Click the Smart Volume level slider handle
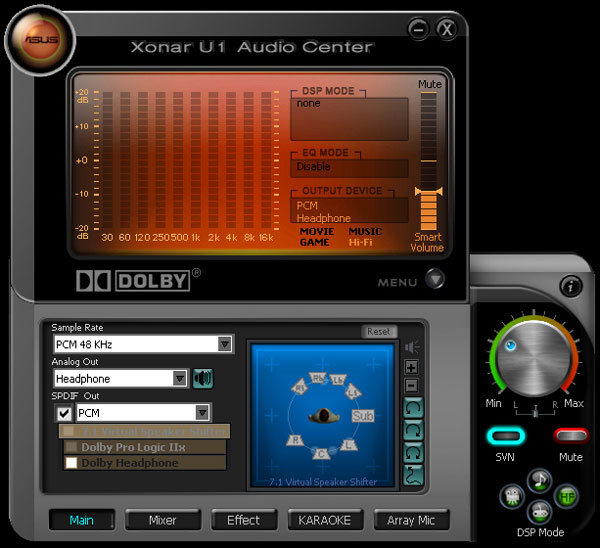The width and height of the screenshot is (600, 548). click(429, 191)
